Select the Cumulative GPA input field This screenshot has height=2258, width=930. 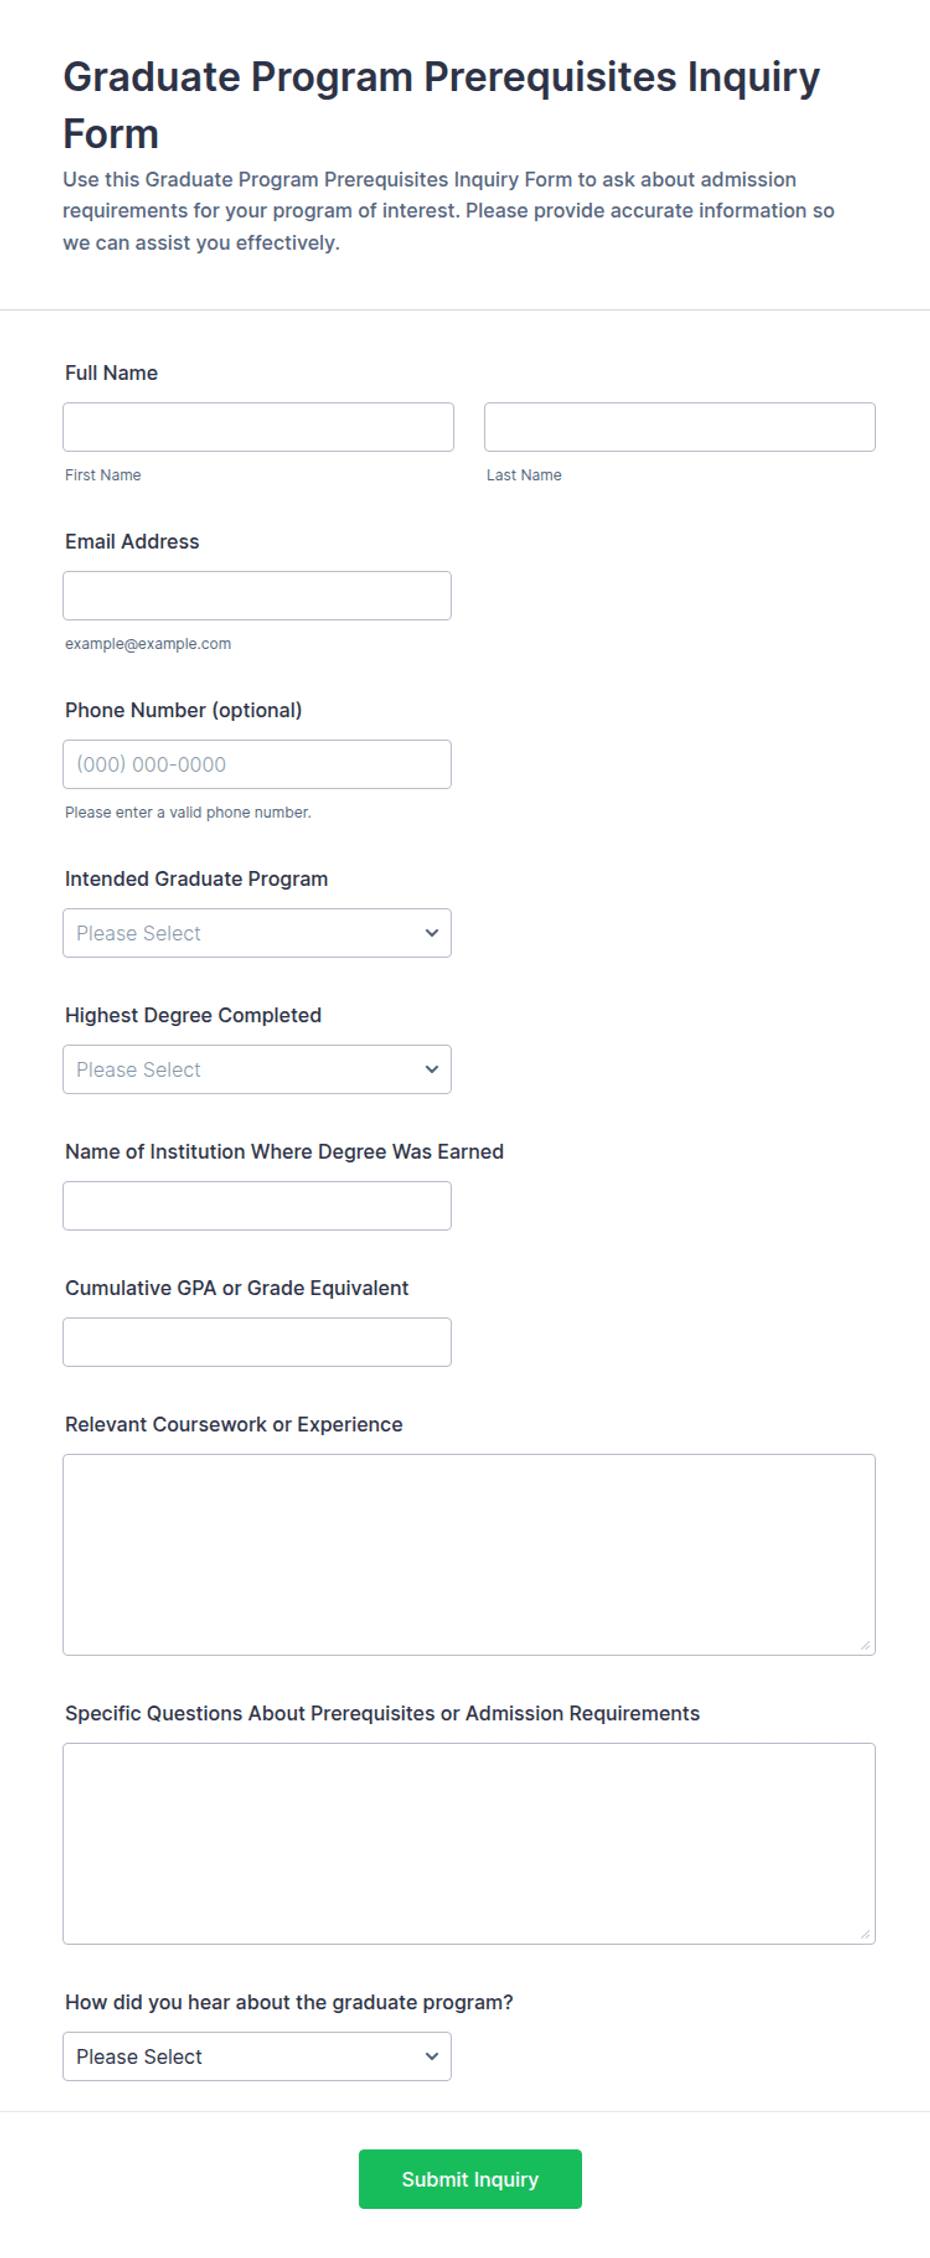pos(257,1342)
